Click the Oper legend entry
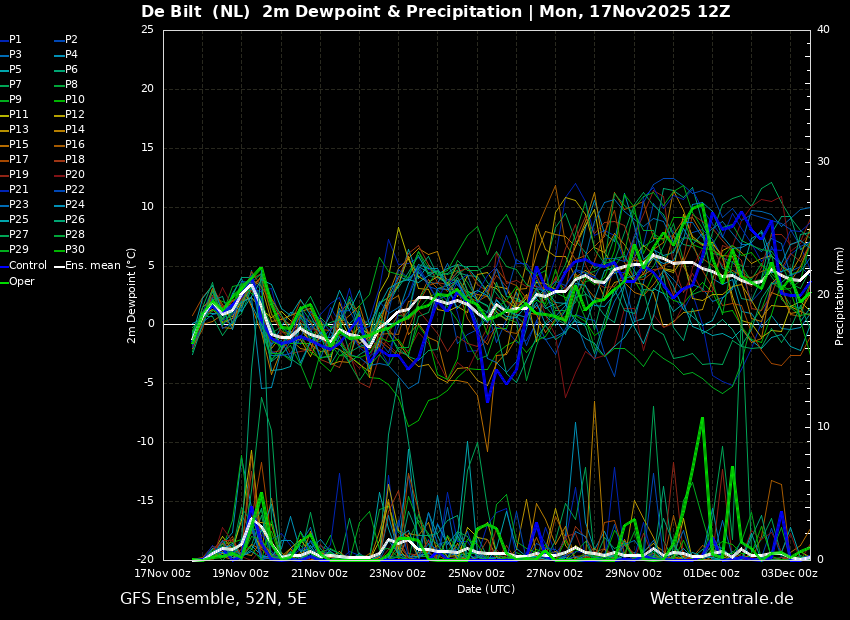The image size is (850, 620). [x=17, y=281]
